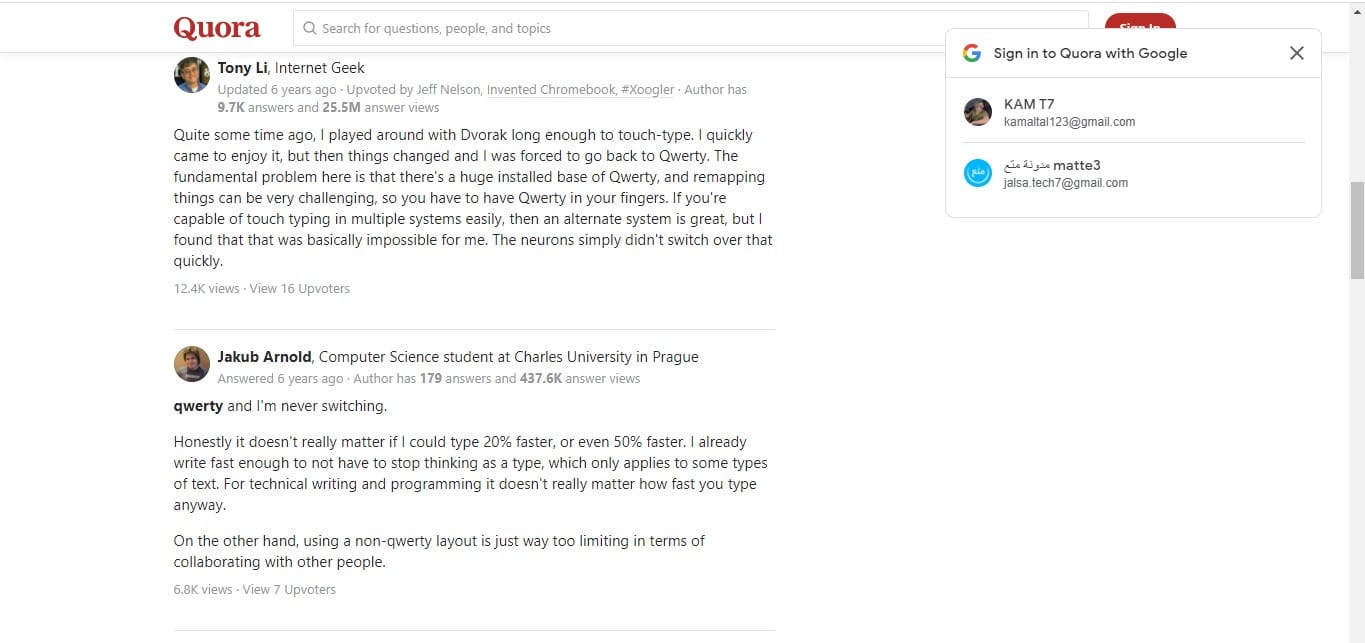1365x643 pixels.
Task: View 16 Upvoters on Tony's answer
Action: [x=299, y=289]
